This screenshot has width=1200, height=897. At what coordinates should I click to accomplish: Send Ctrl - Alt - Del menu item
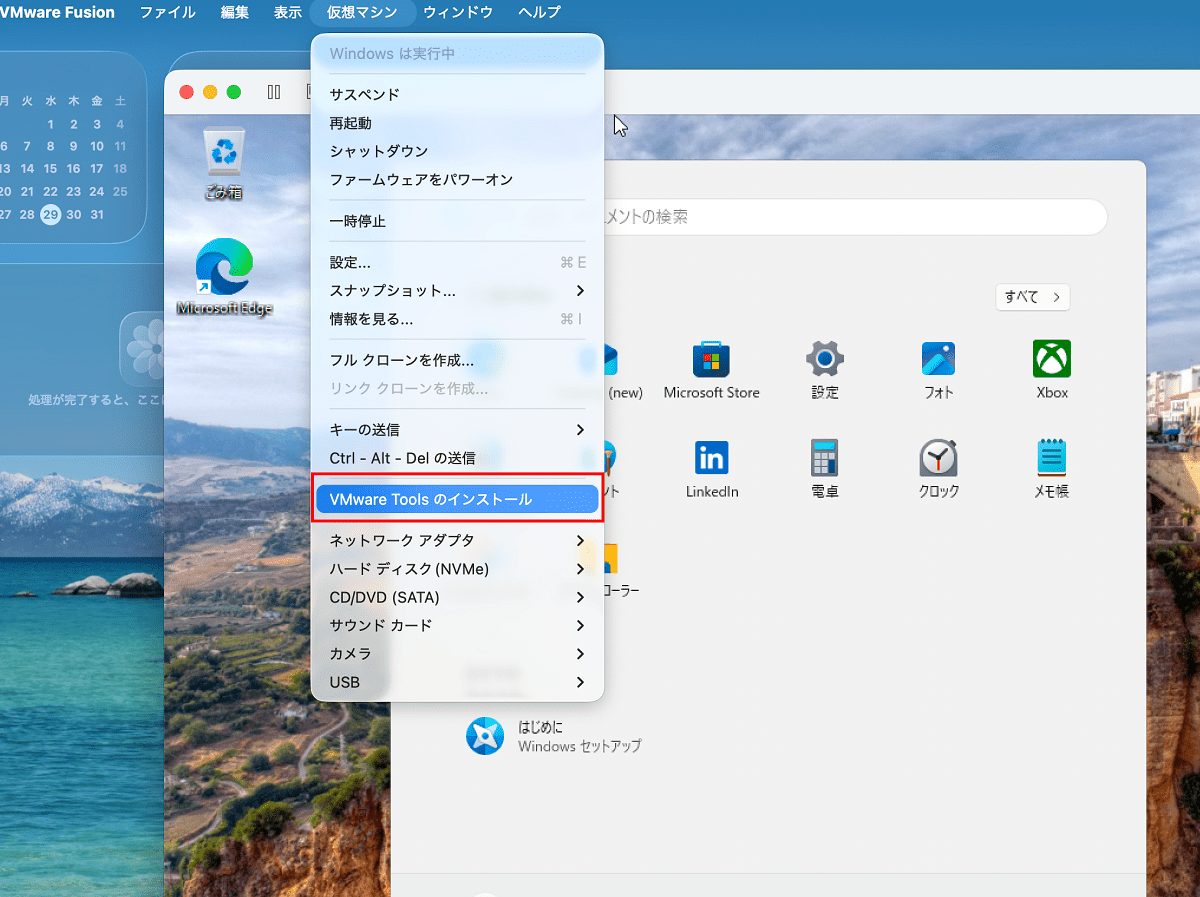tap(458, 458)
